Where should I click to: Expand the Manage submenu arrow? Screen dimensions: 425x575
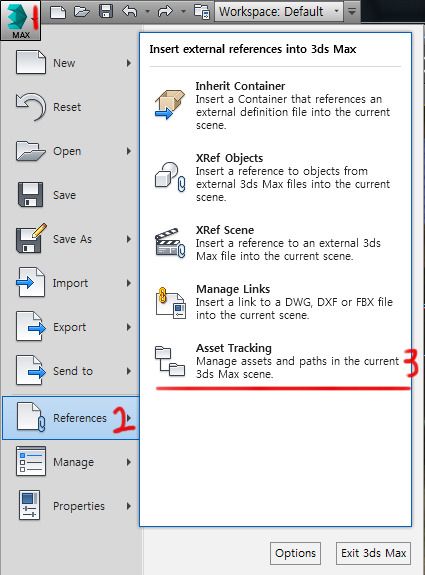[129, 462]
